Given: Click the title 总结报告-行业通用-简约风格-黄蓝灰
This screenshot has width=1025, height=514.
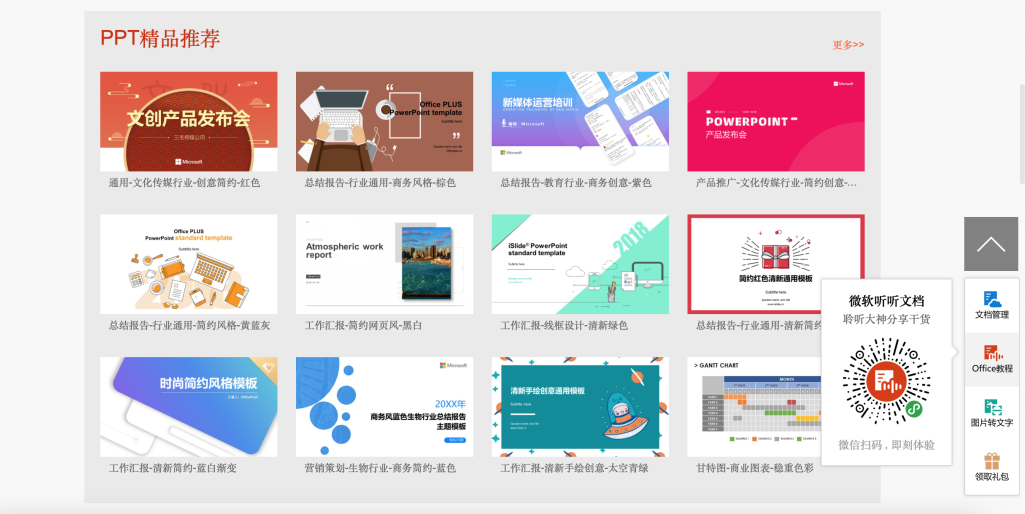Looking at the screenshot, I should click(x=189, y=325).
